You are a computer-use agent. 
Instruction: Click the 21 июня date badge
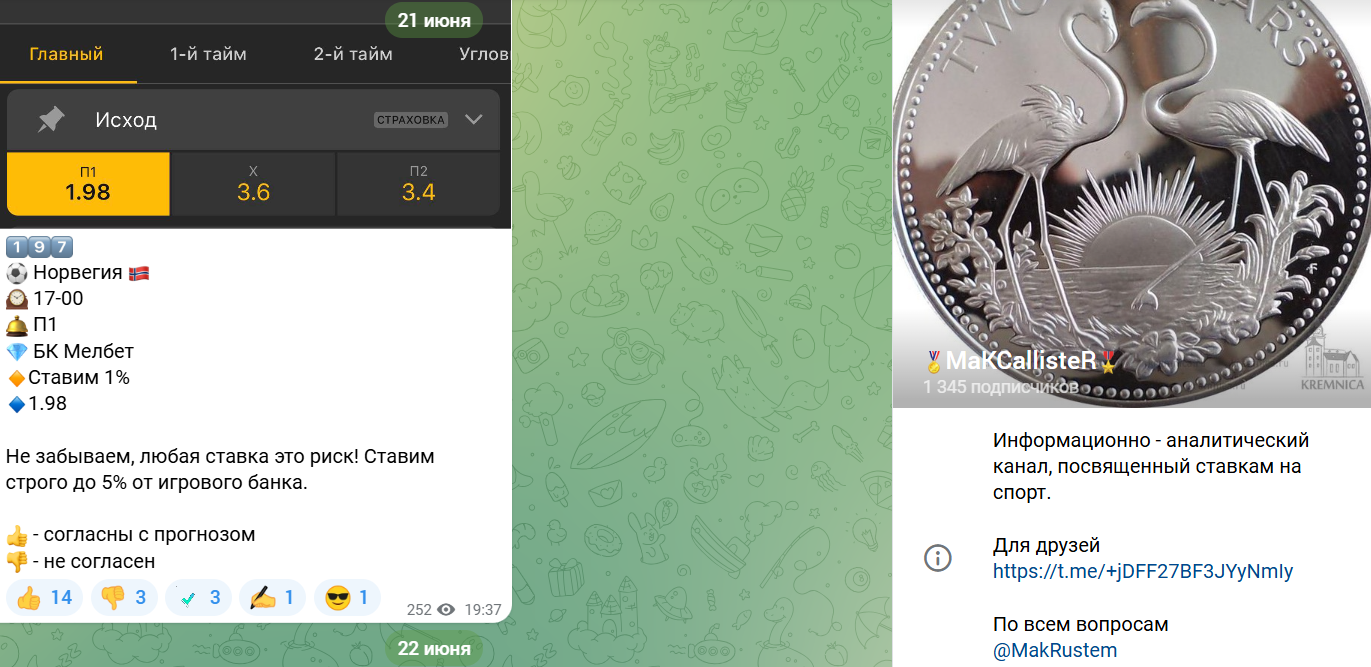click(x=434, y=21)
